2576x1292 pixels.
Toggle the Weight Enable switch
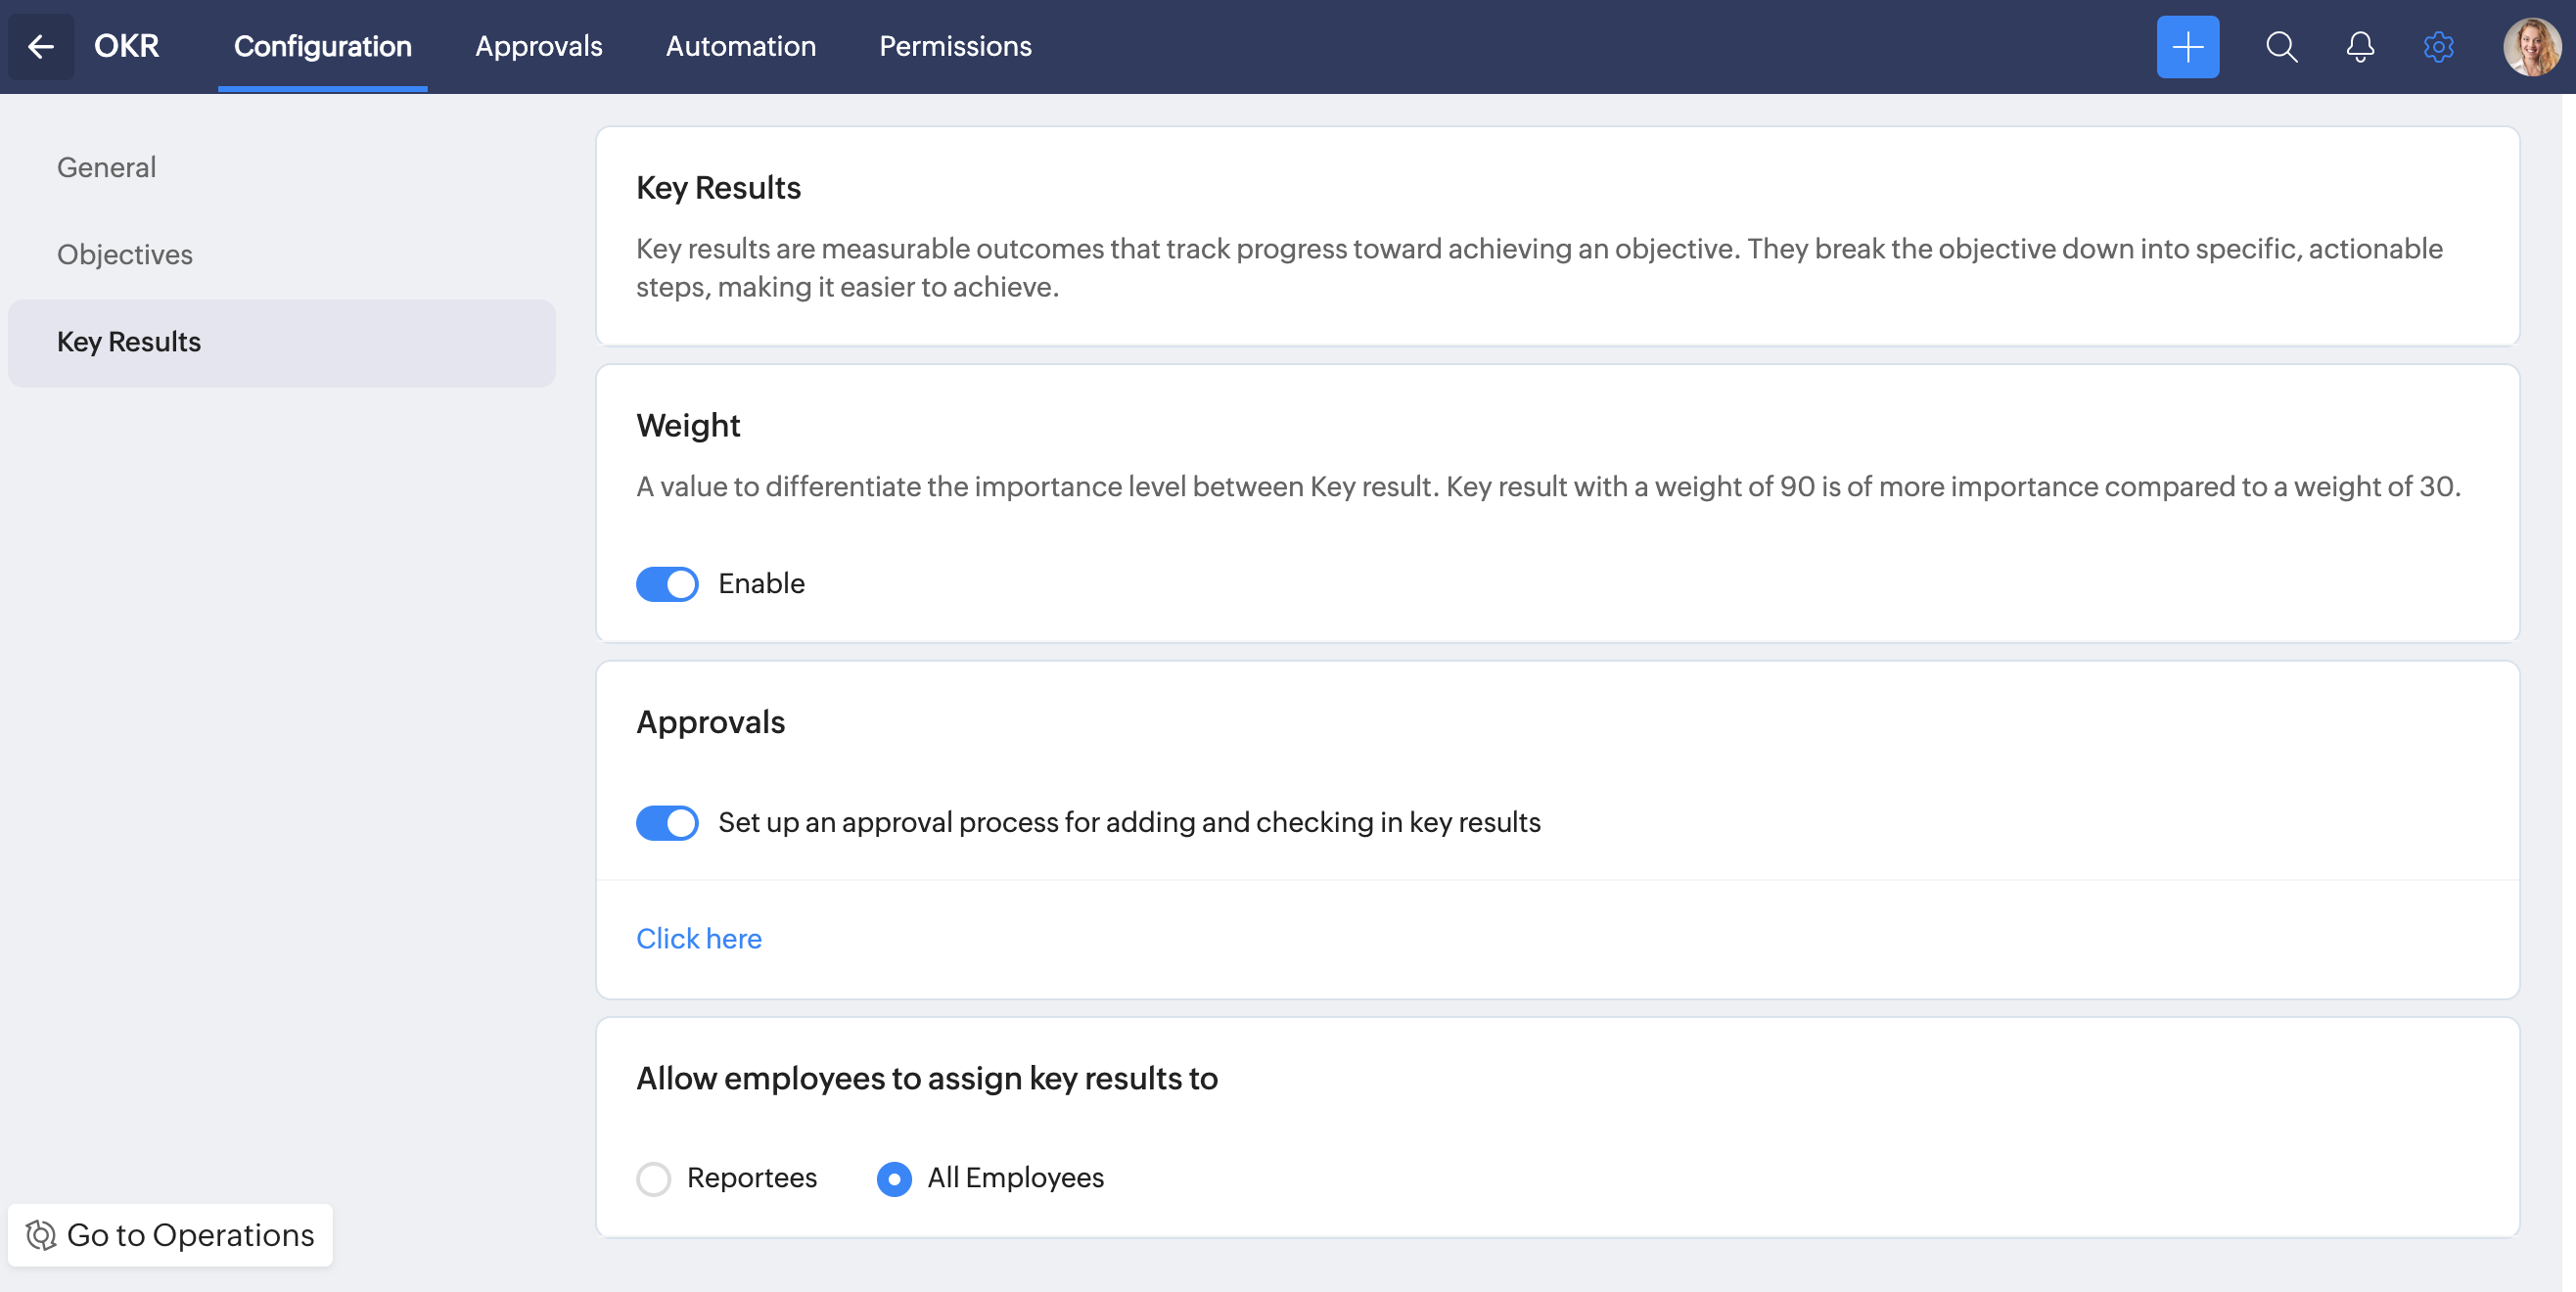(x=667, y=584)
